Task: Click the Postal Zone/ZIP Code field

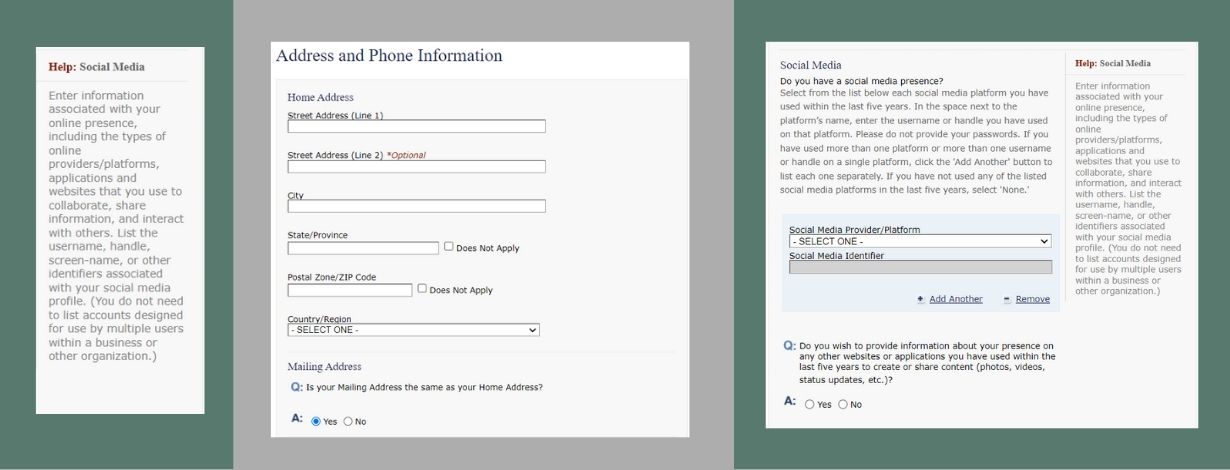Action: point(349,290)
